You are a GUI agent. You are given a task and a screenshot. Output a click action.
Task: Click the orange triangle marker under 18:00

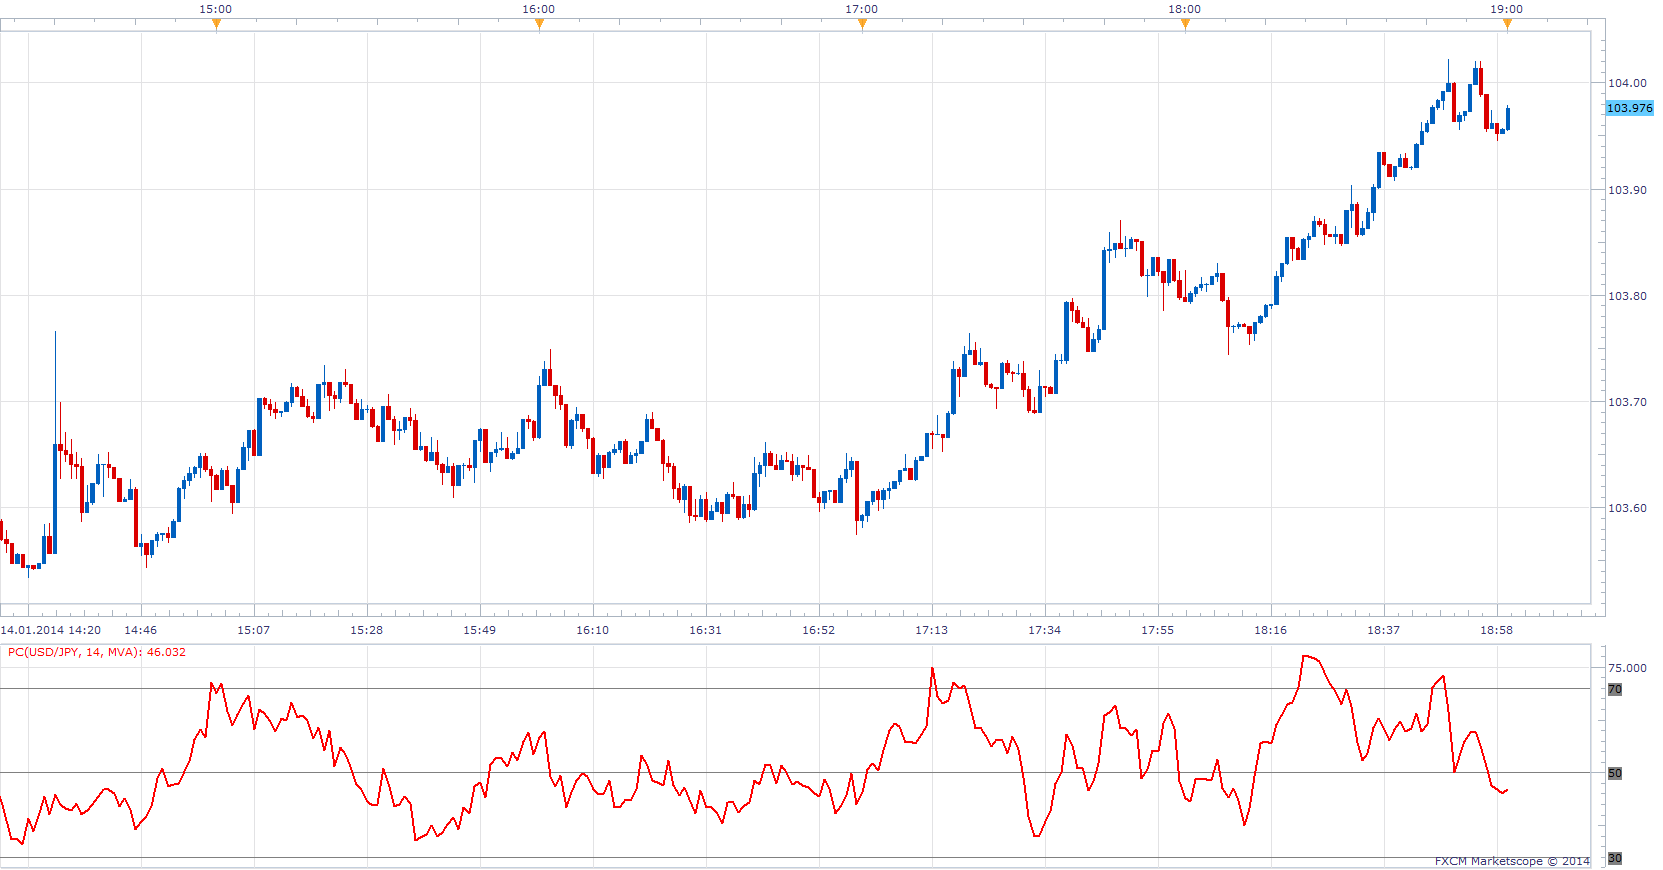coord(1185,25)
